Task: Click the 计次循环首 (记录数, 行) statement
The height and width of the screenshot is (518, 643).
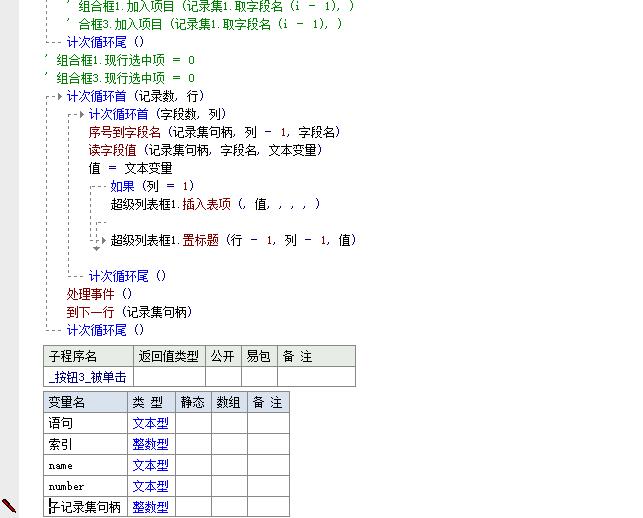Action: 135,96
